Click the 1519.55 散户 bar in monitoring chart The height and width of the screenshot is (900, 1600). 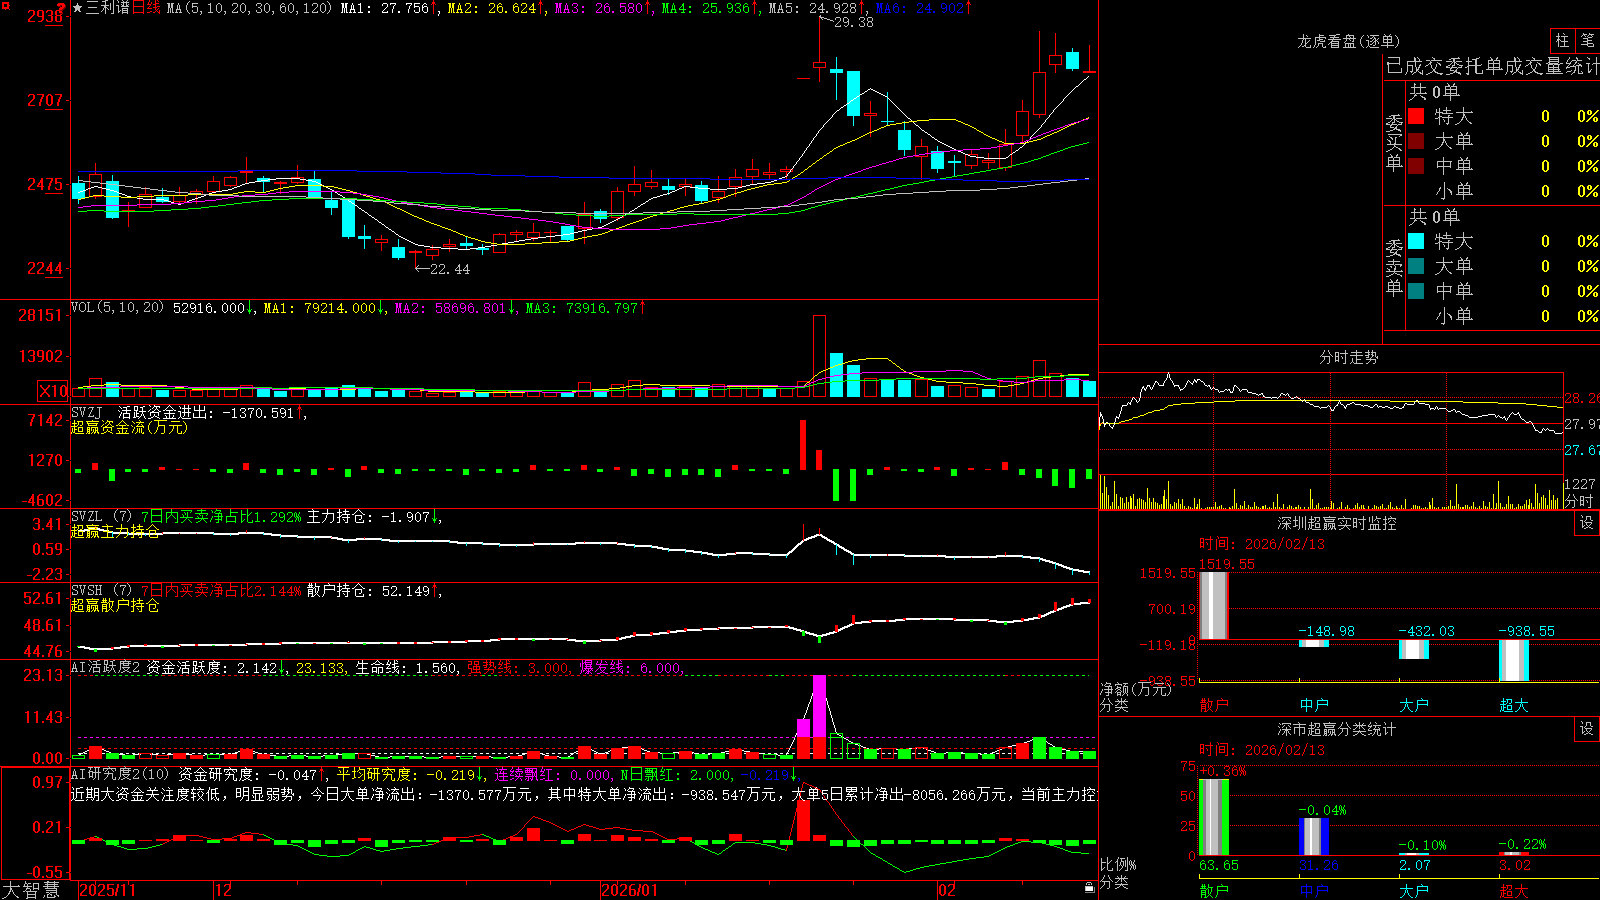[x=1214, y=606]
